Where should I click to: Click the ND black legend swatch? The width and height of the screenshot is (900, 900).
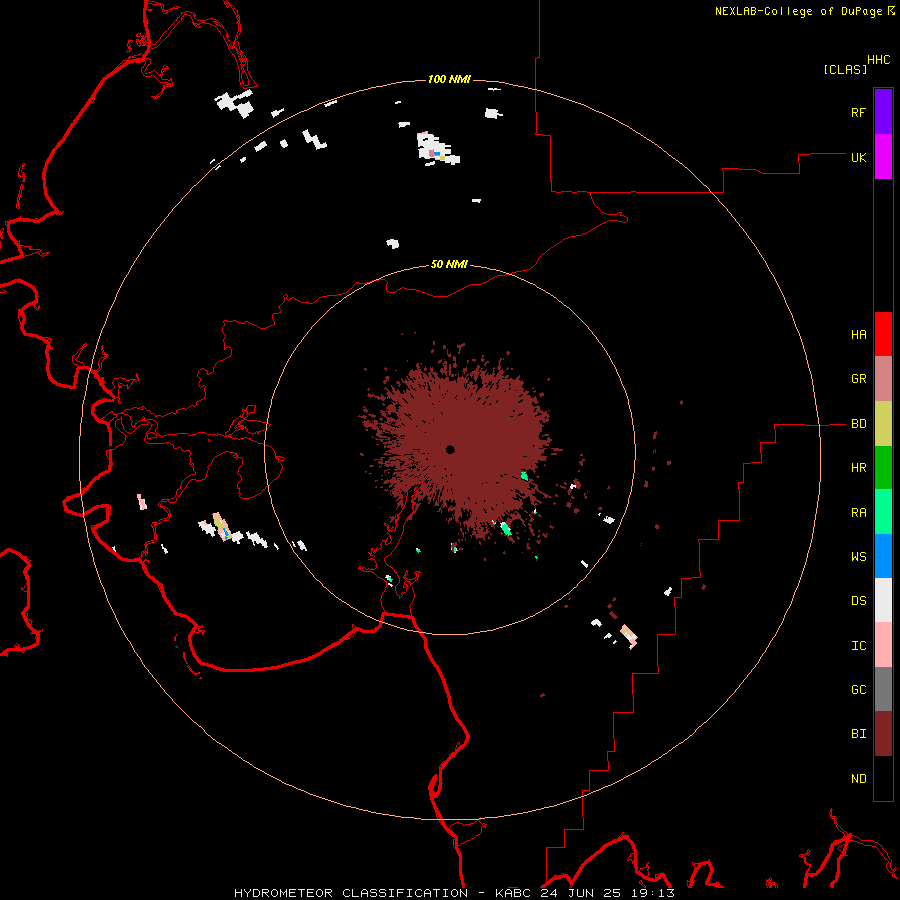tap(883, 778)
